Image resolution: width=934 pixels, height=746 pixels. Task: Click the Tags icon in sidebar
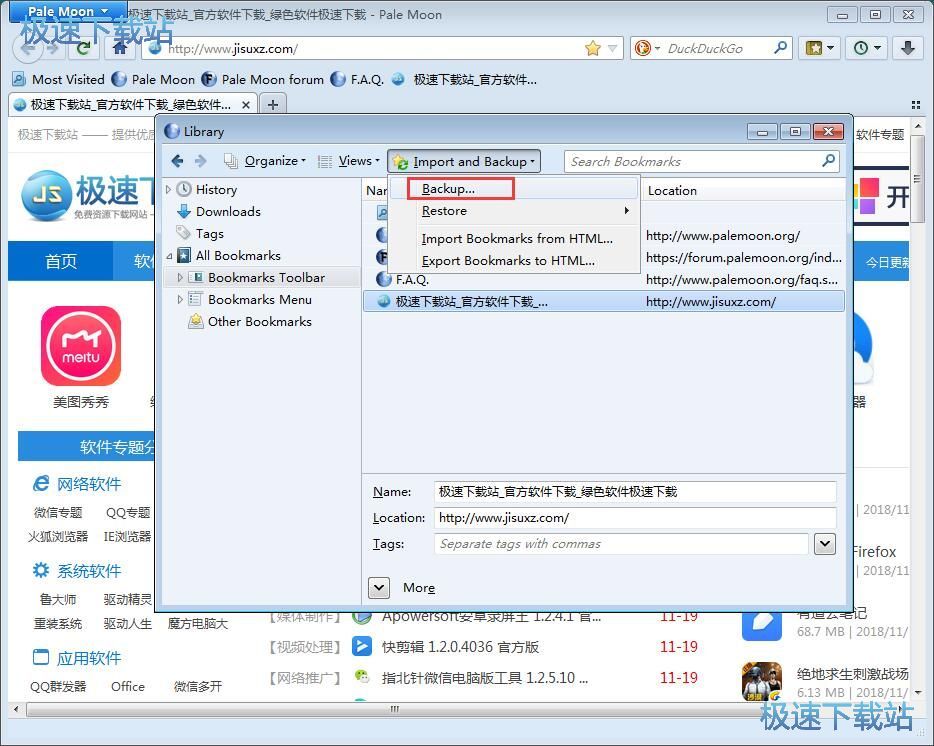pyautogui.click(x=183, y=232)
